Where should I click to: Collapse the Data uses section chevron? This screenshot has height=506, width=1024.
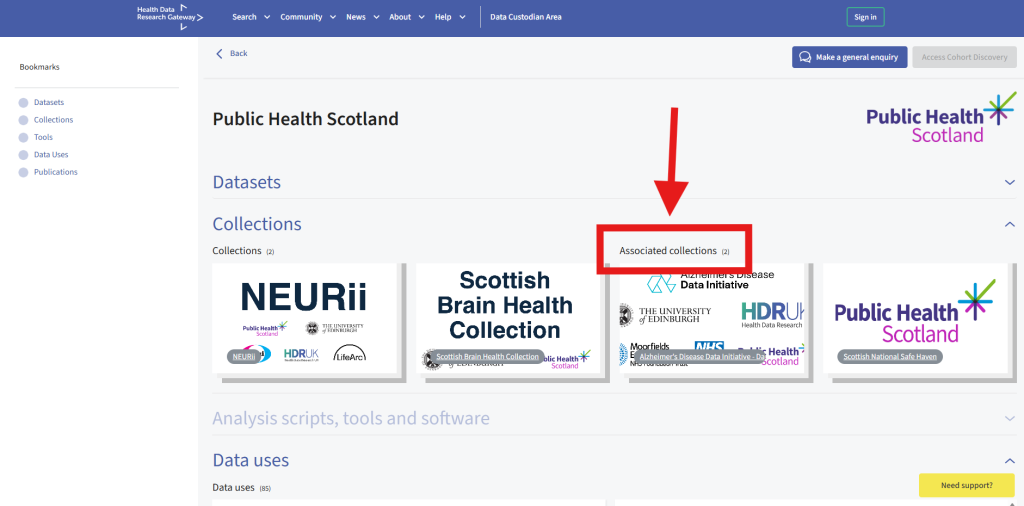pyautogui.click(x=1010, y=460)
